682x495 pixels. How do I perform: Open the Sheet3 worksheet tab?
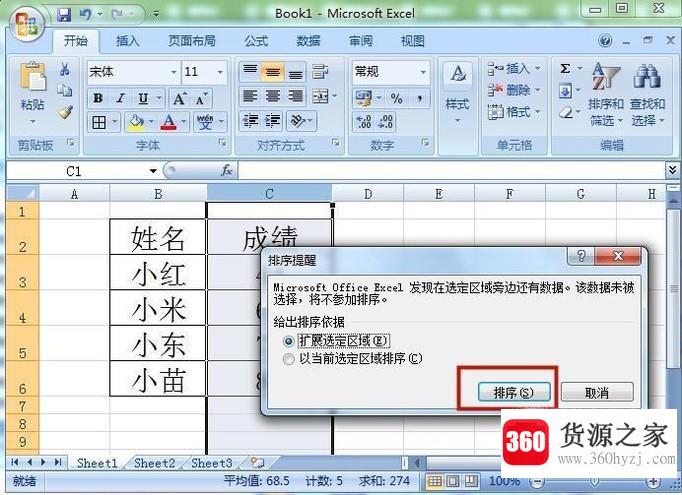[x=212, y=463]
